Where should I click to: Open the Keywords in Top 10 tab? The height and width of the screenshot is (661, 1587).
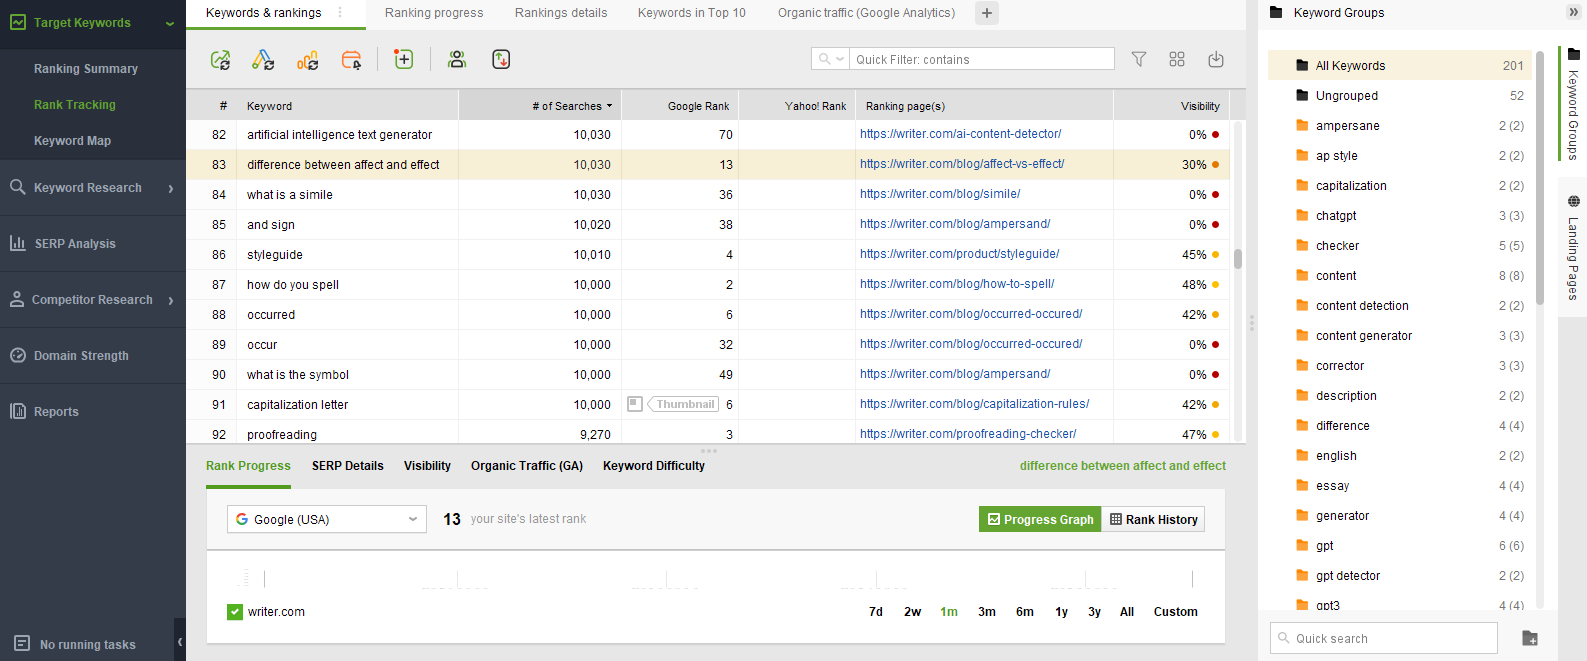pyautogui.click(x=692, y=13)
